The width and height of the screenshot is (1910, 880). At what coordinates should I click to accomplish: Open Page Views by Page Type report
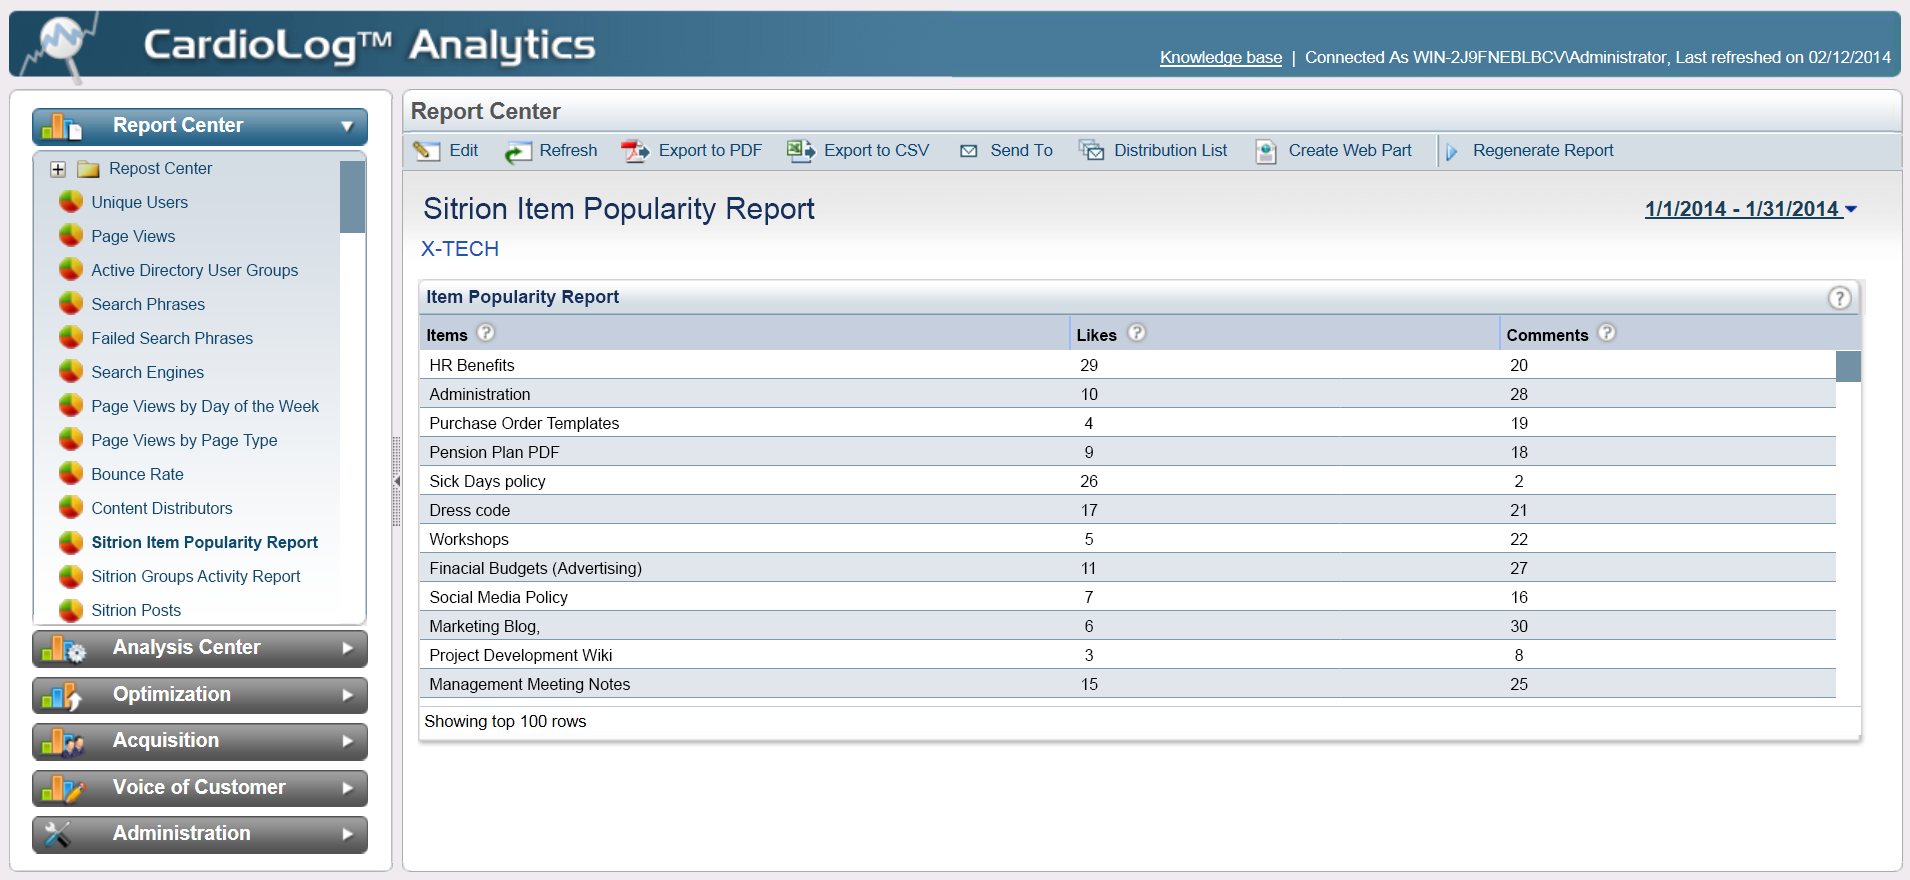point(184,440)
